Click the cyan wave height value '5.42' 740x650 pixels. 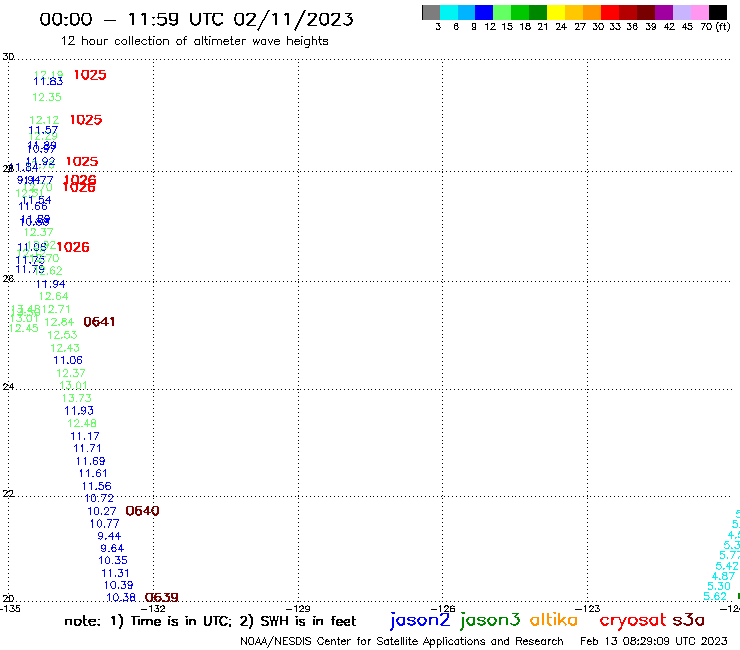click(727, 566)
